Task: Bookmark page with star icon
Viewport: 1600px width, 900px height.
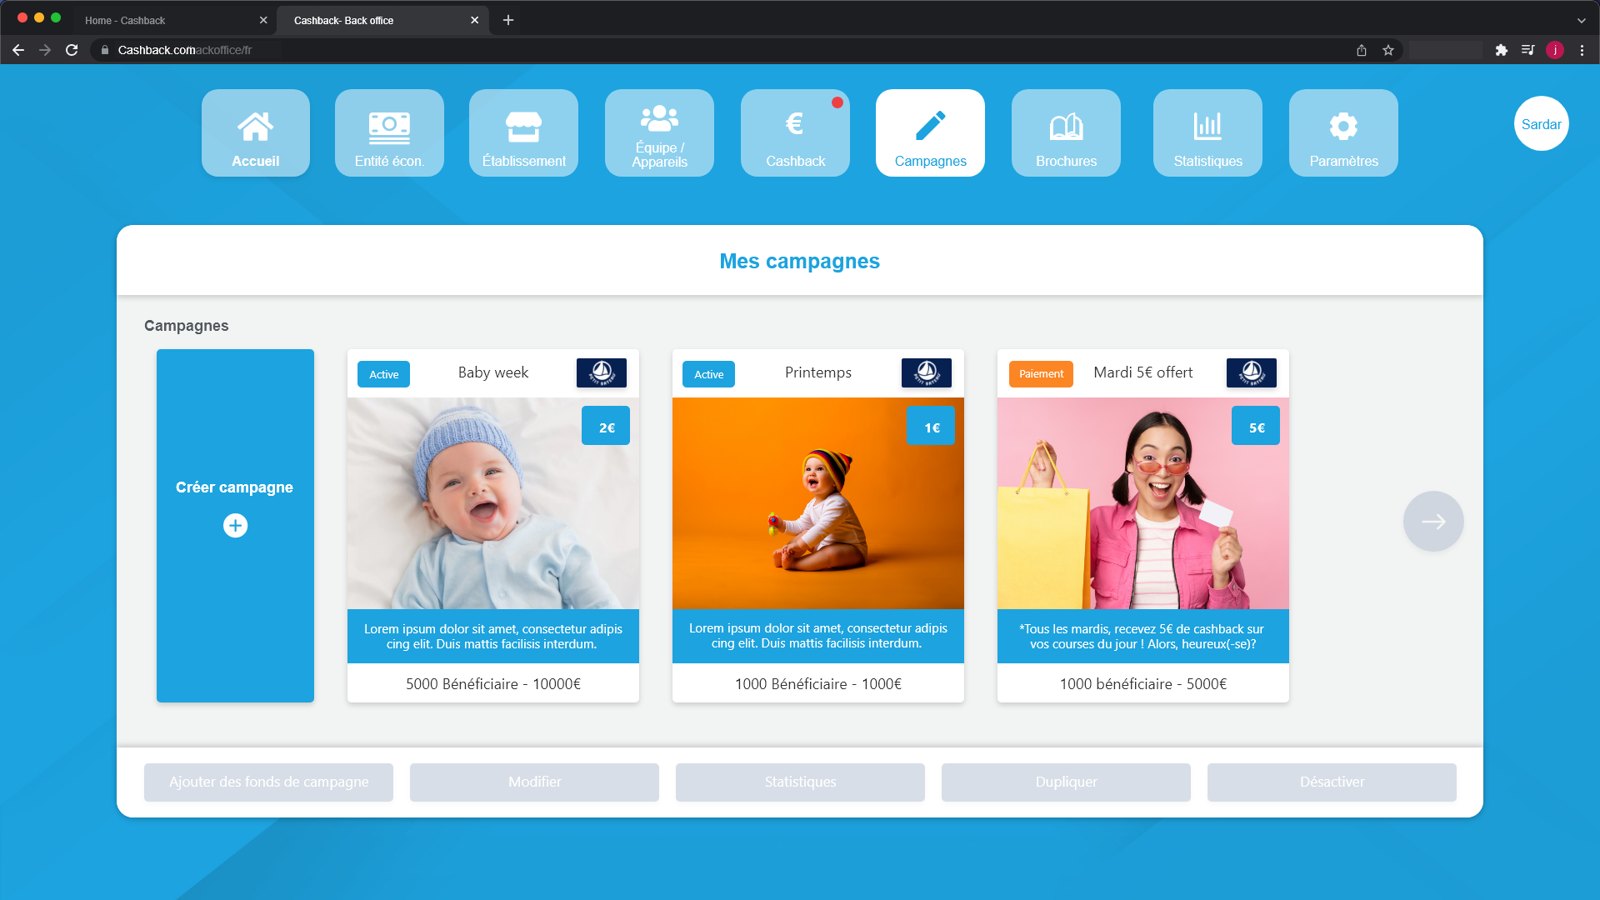Action: [x=1388, y=50]
